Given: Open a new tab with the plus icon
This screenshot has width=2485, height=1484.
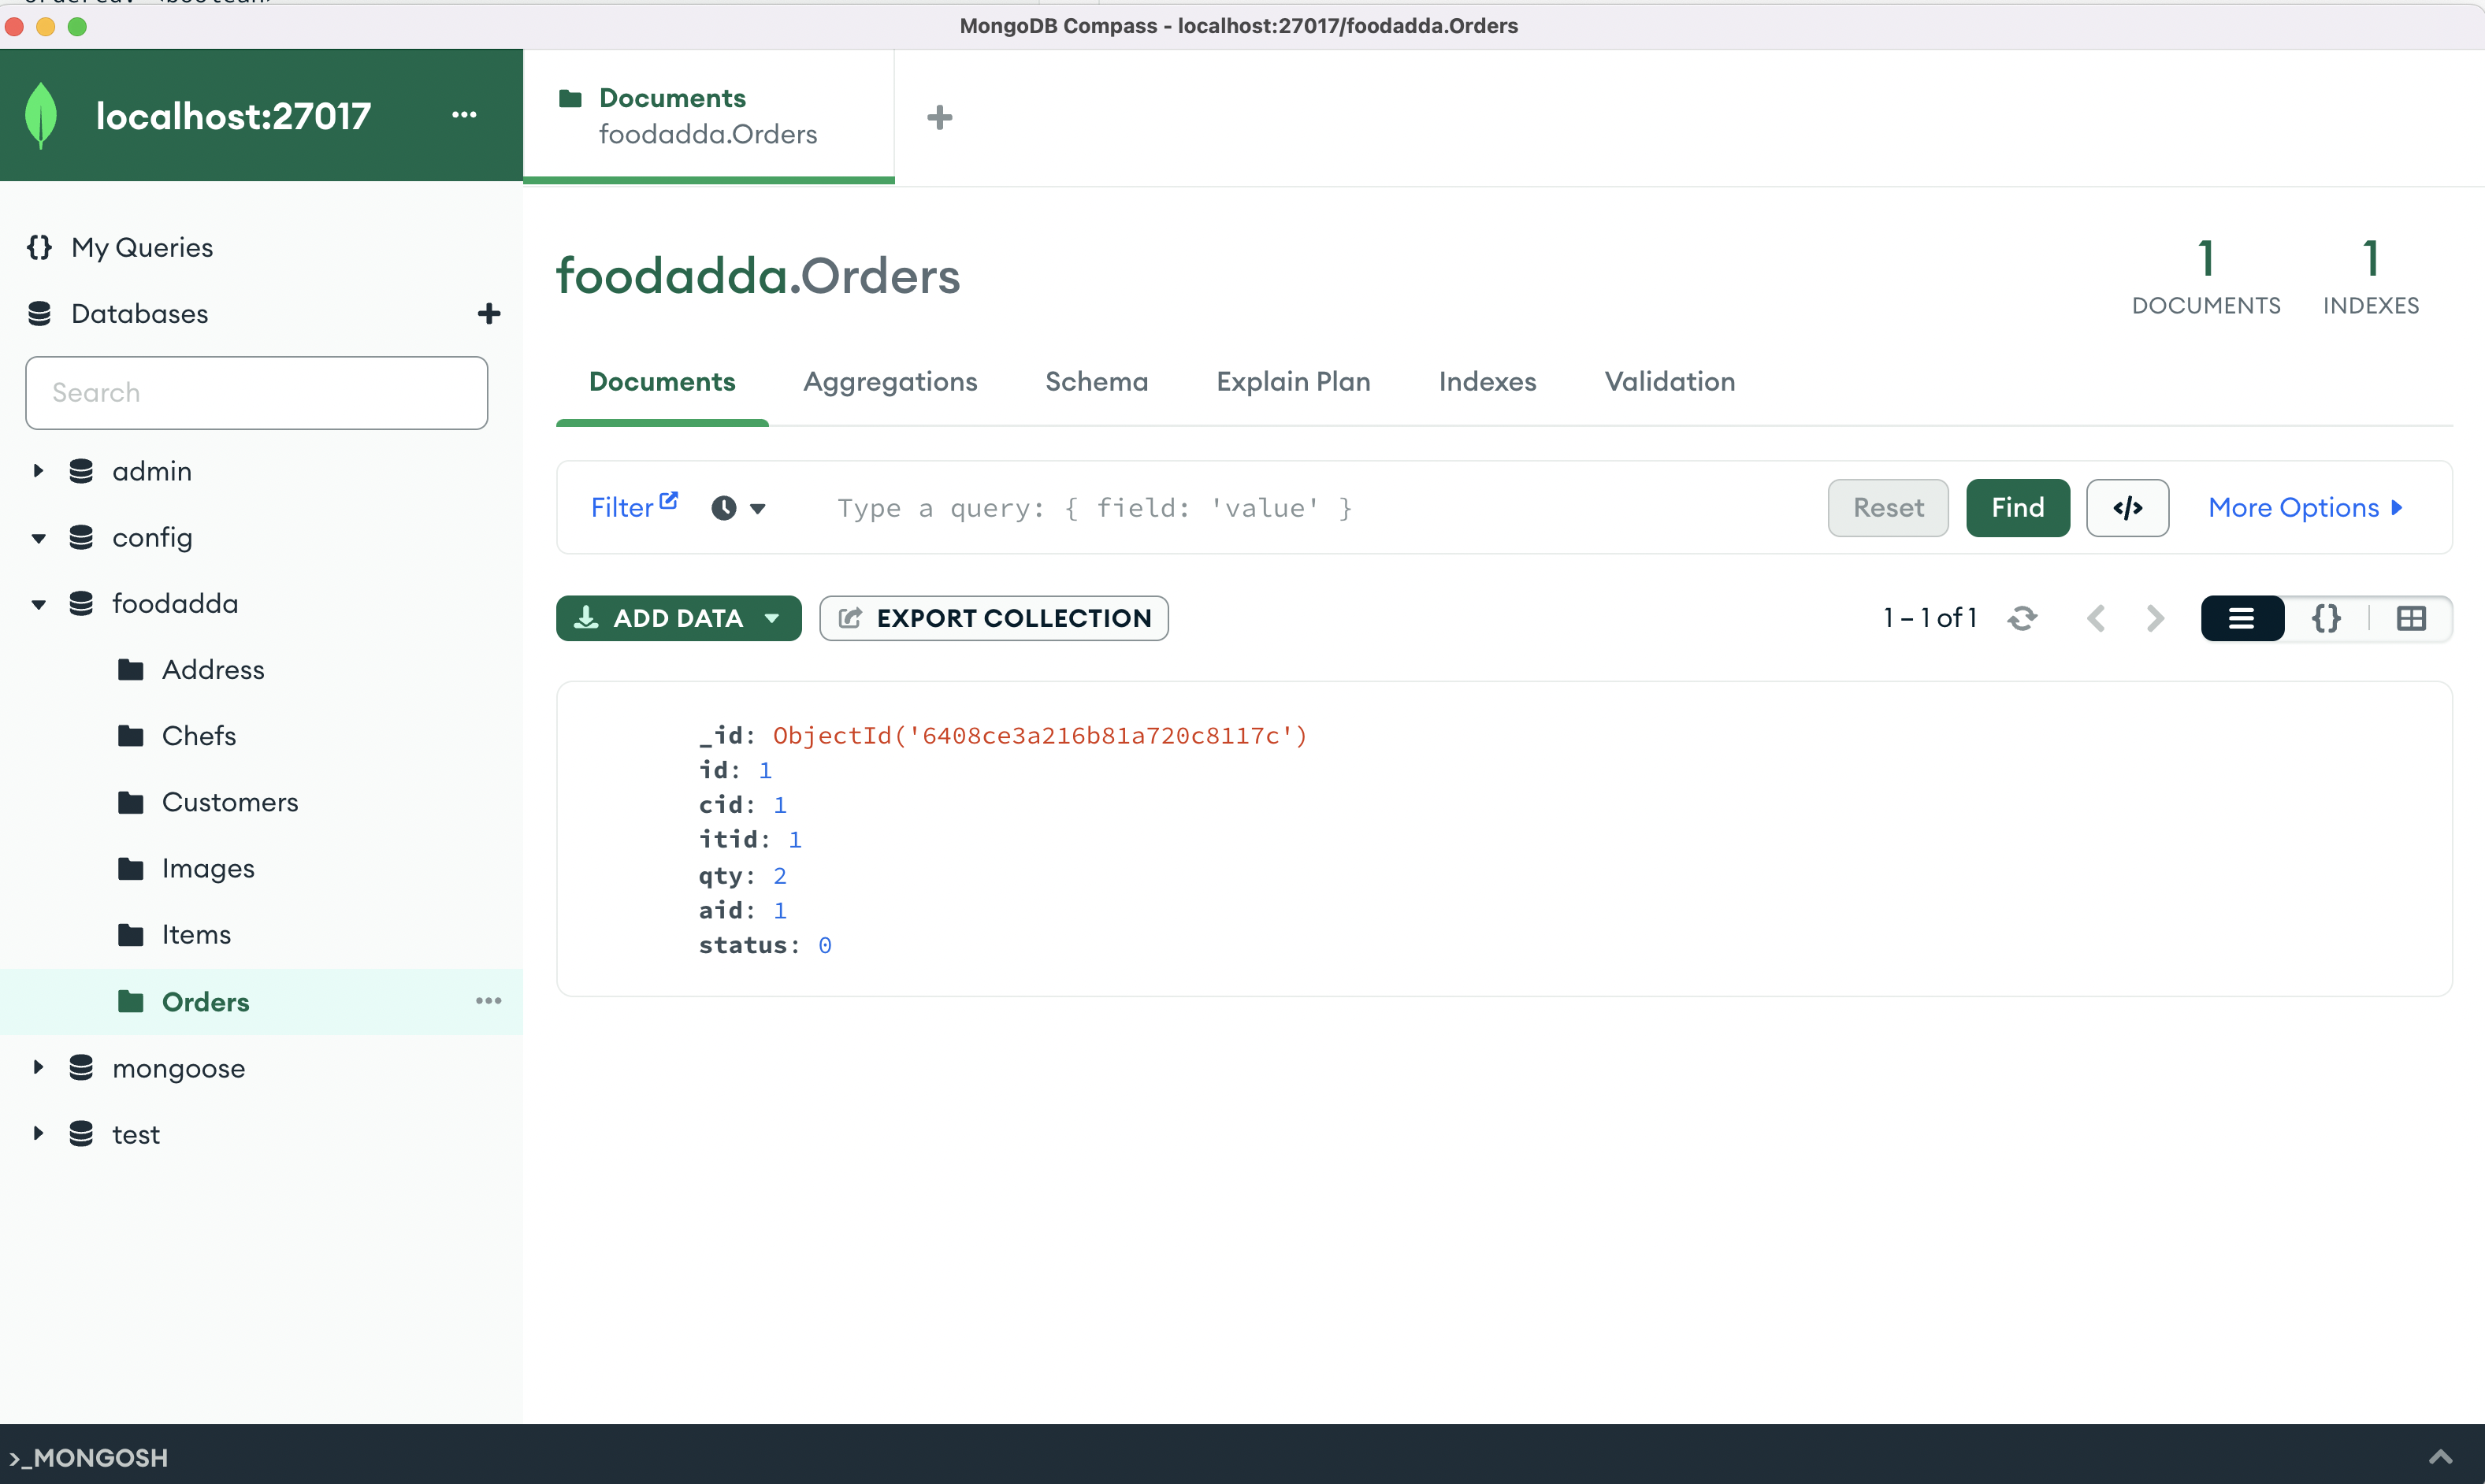Looking at the screenshot, I should tap(938, 117).
